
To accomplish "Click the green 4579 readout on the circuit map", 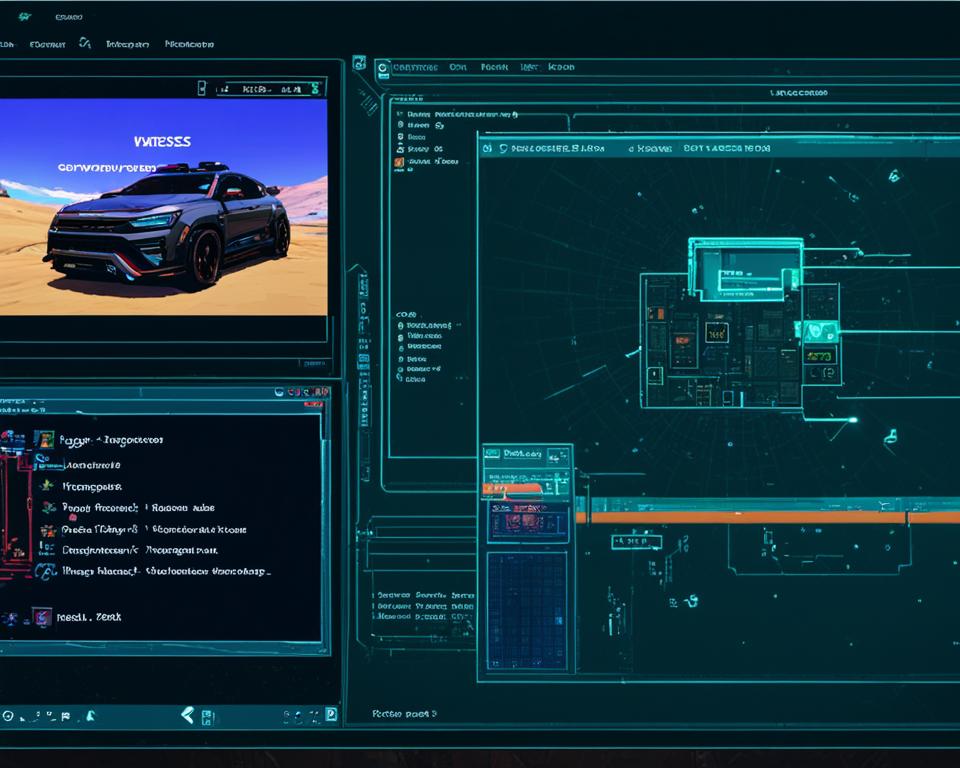I will (x=819, y=357).
